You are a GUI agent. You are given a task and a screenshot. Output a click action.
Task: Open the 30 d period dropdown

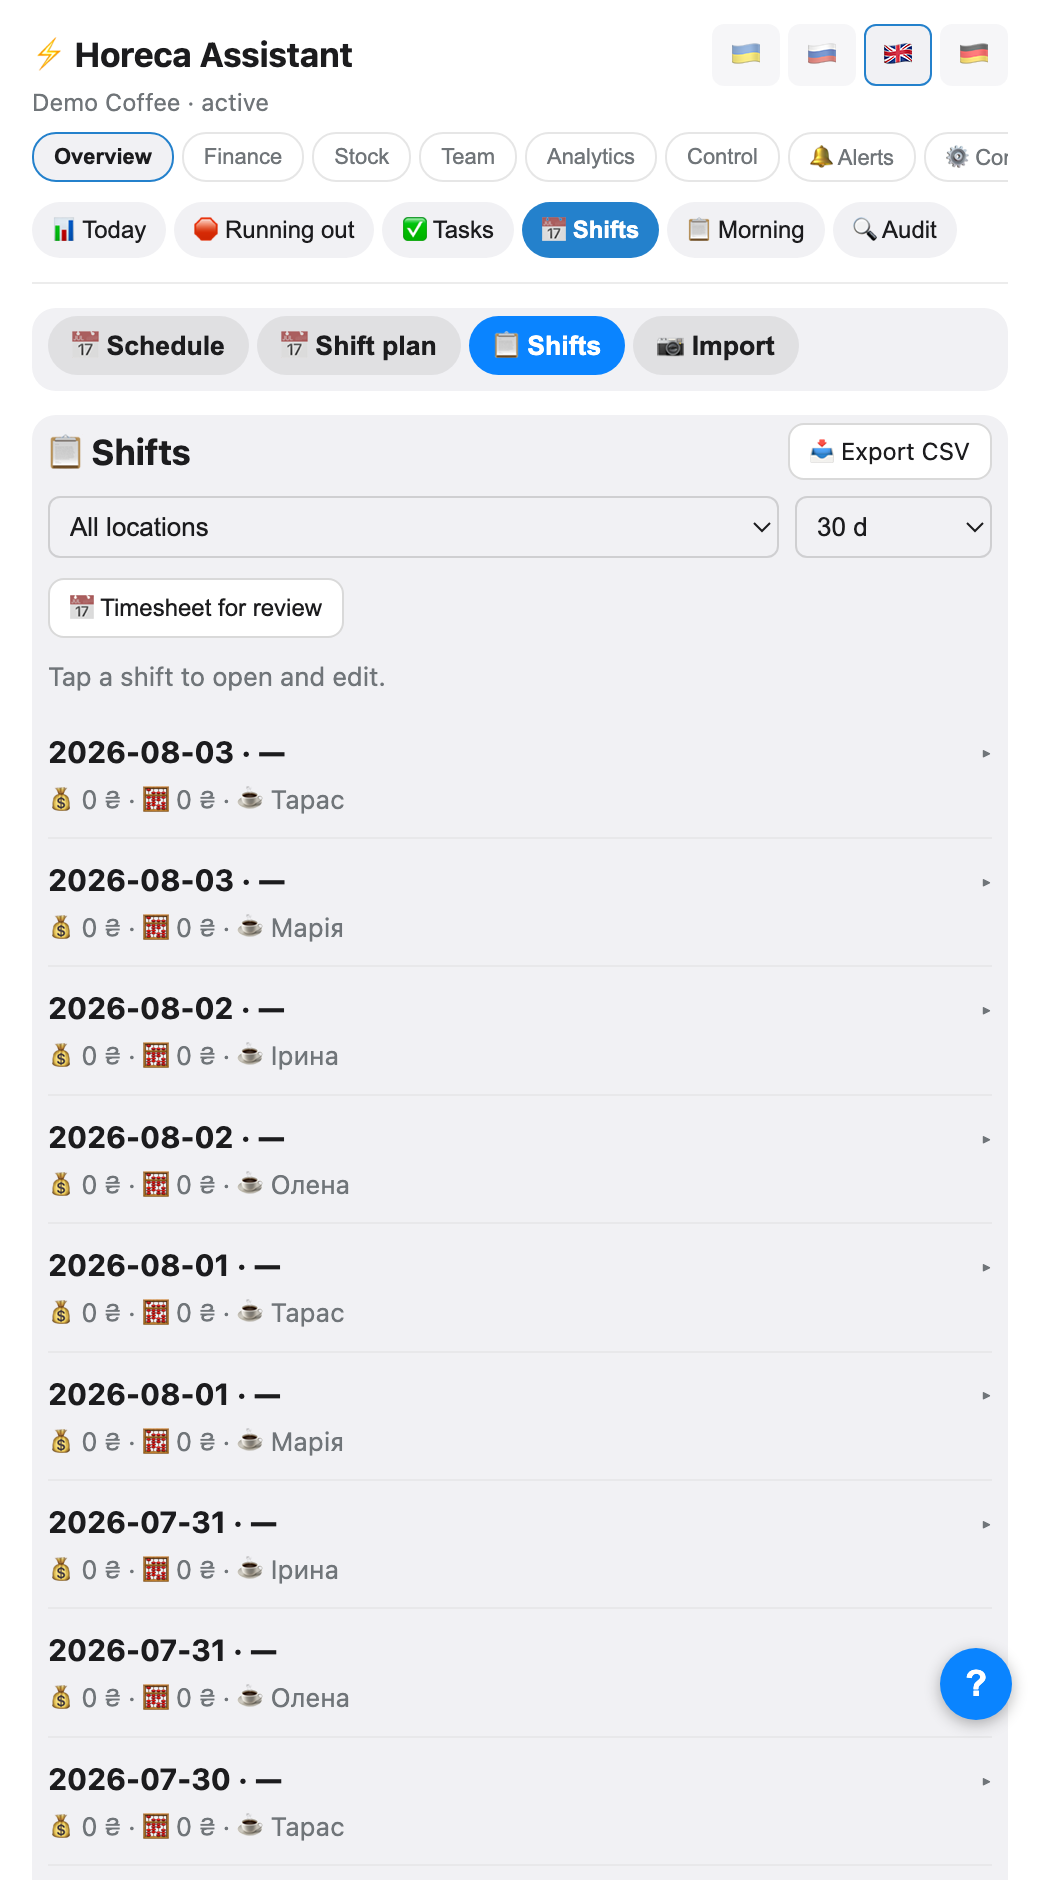click(893, 527)
